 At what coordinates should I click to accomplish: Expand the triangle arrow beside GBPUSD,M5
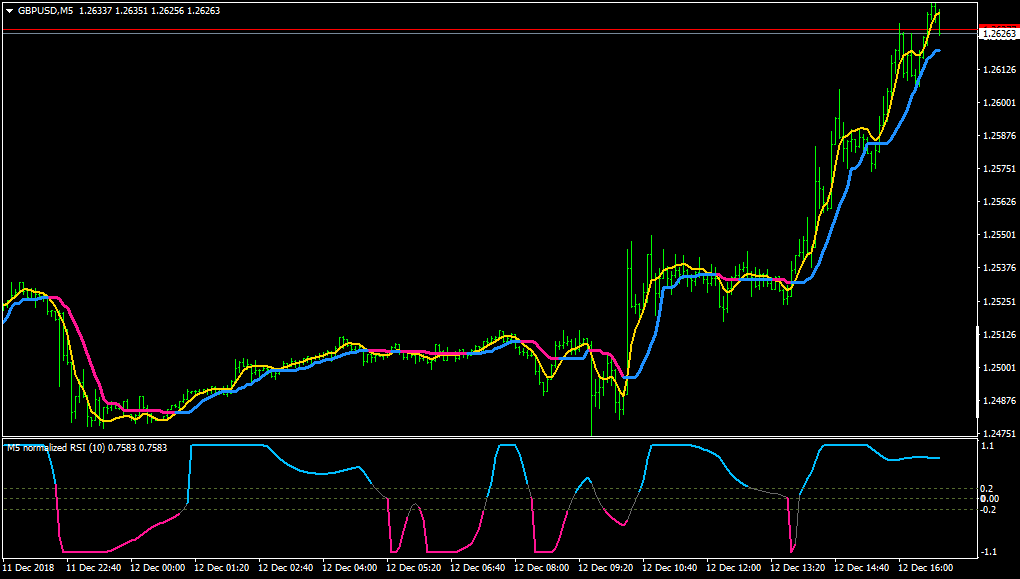pos(10,11)
